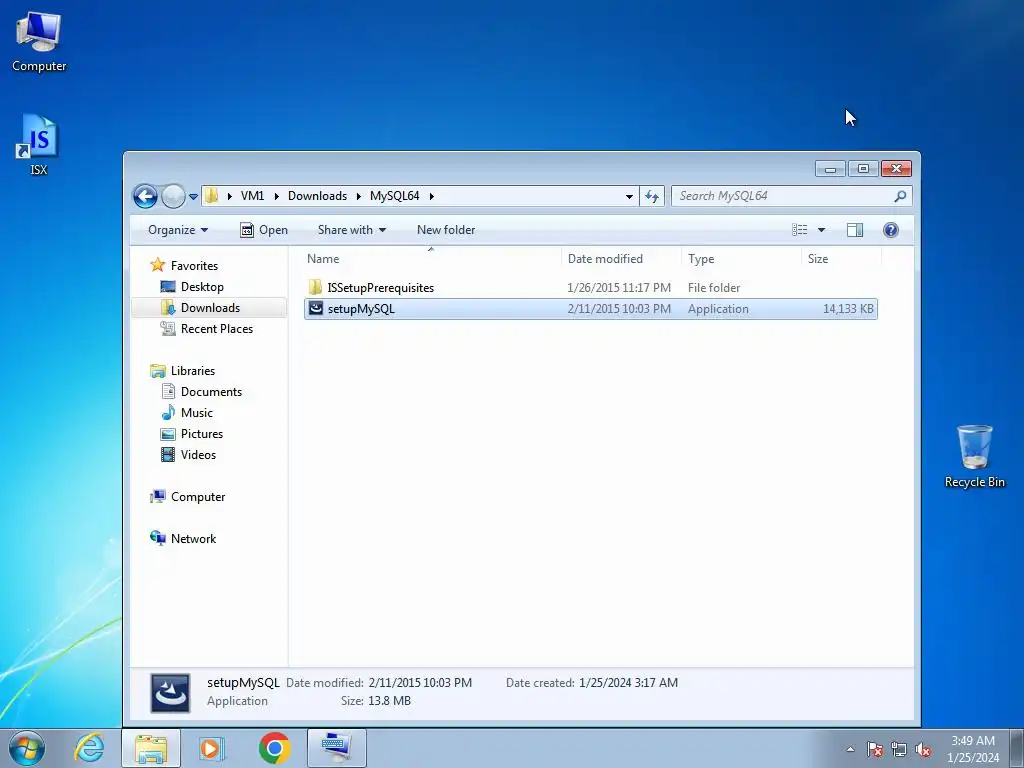Screen dimensions: 1024x768
Task: Click the setupMySQL thumbnail in details pane
Action: pos(170,693)
